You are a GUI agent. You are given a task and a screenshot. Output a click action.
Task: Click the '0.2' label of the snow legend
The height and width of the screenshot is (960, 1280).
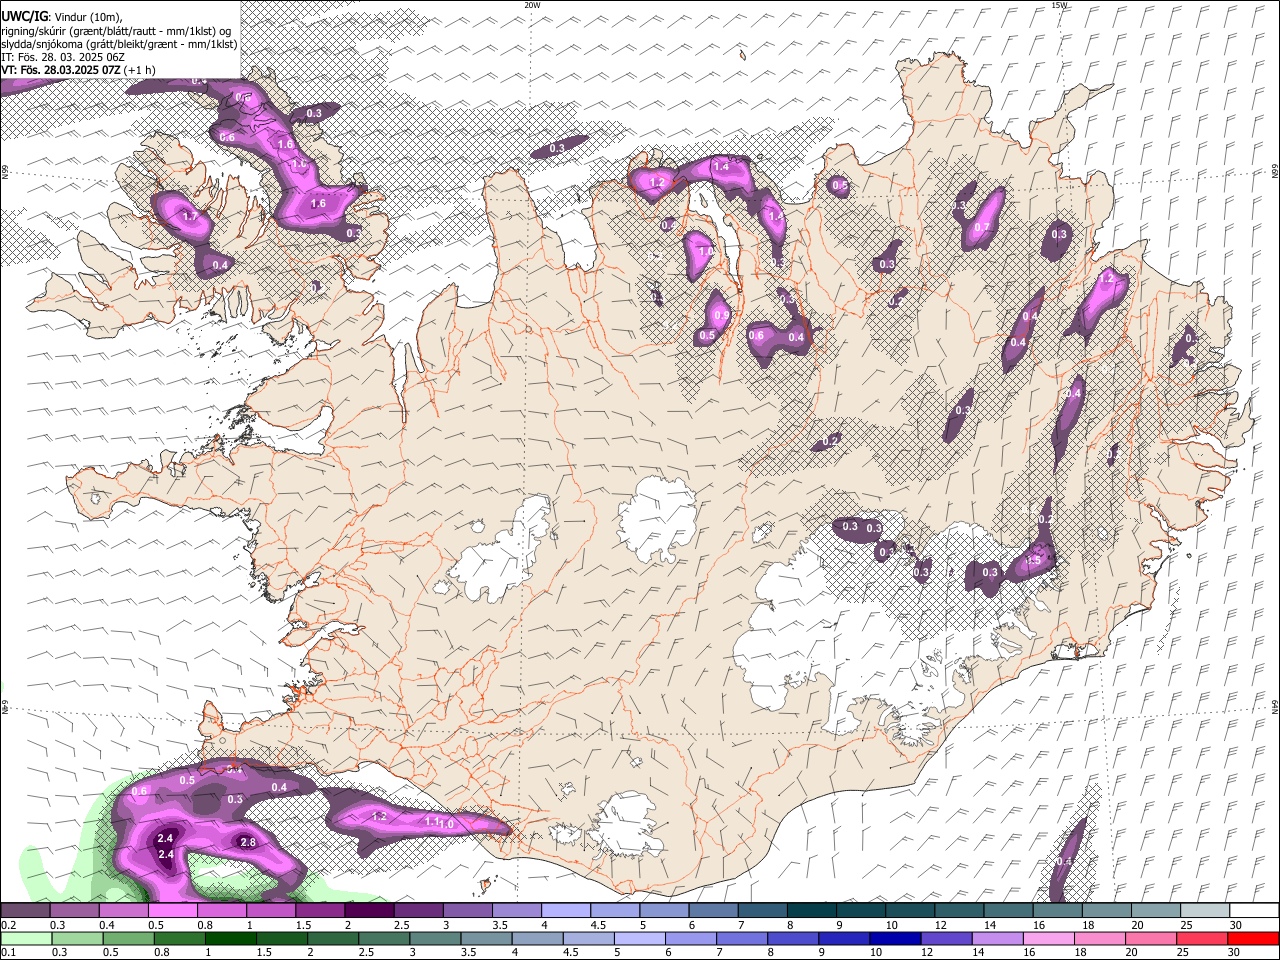[x=8, y=926]
